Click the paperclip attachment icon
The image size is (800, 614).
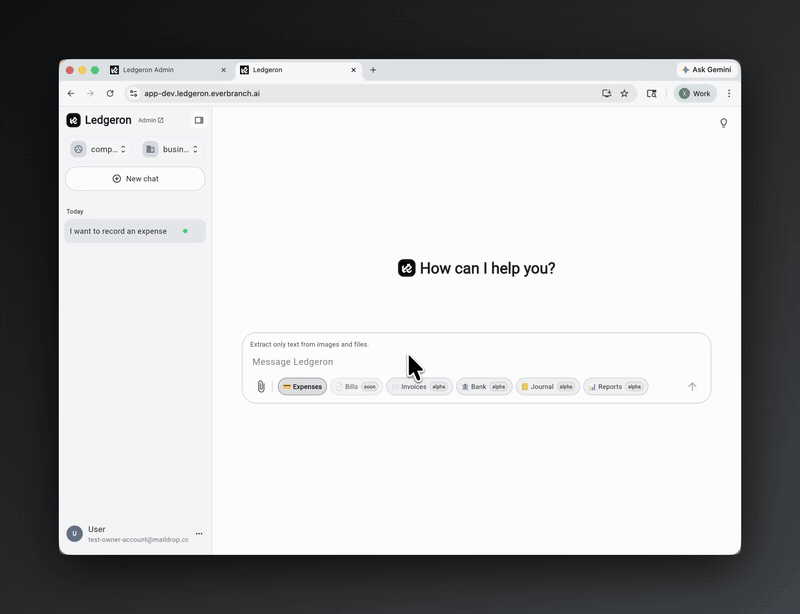(x=262, y=386)
